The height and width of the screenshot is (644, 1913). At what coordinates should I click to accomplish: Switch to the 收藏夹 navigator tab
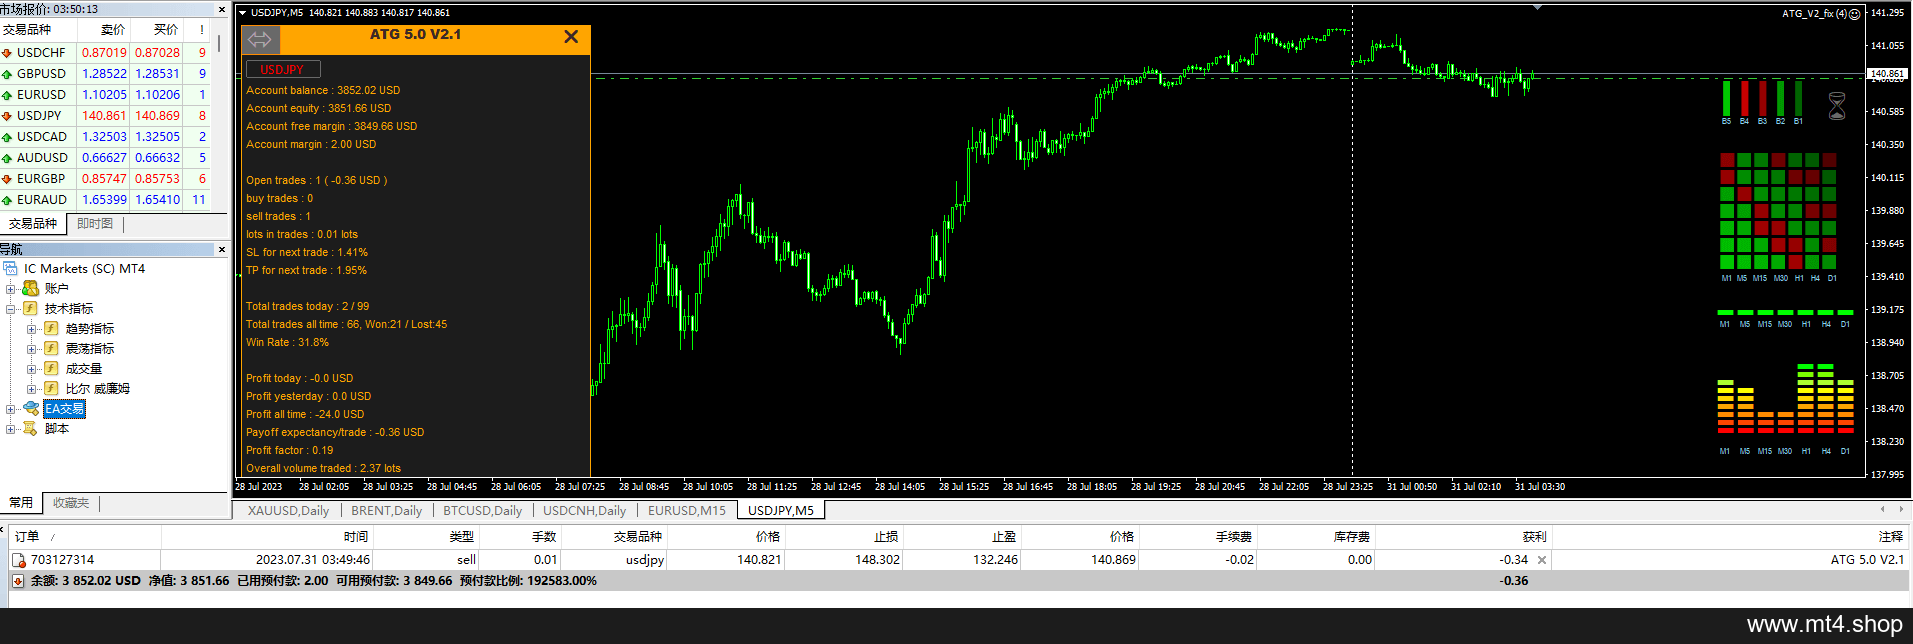[71, 503]
